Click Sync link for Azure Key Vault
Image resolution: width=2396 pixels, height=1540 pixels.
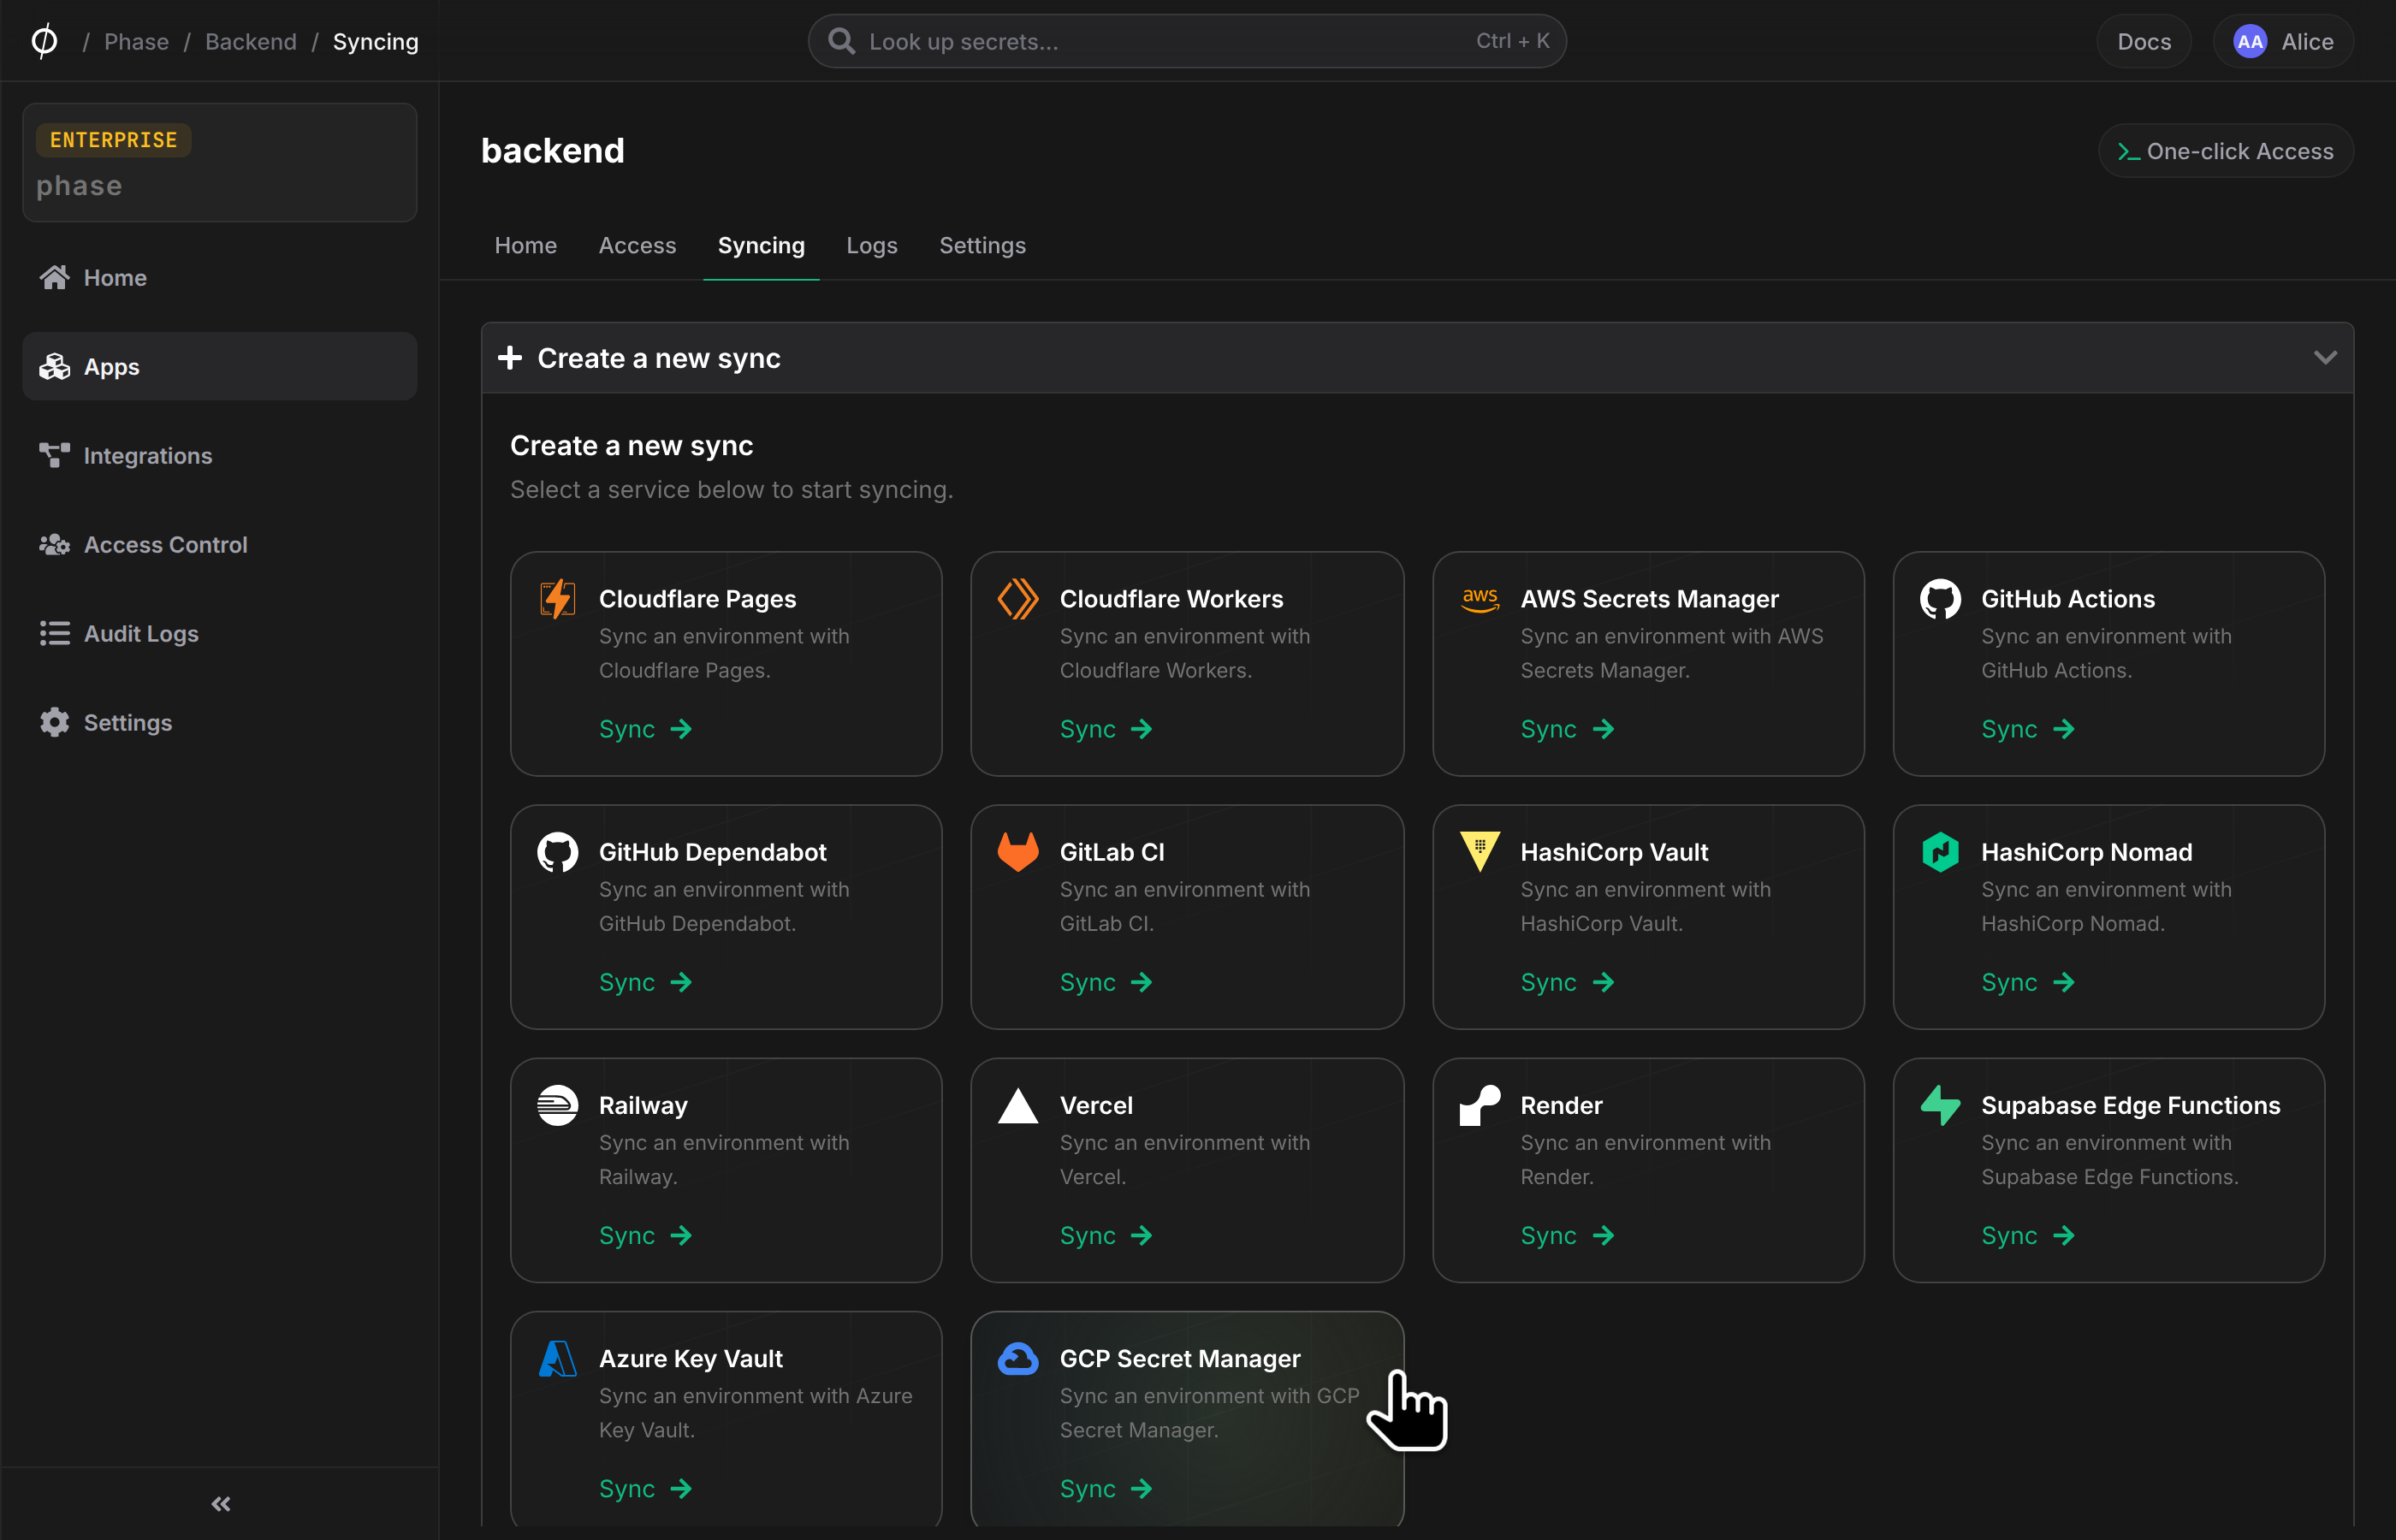click(x=646, y=1488)
